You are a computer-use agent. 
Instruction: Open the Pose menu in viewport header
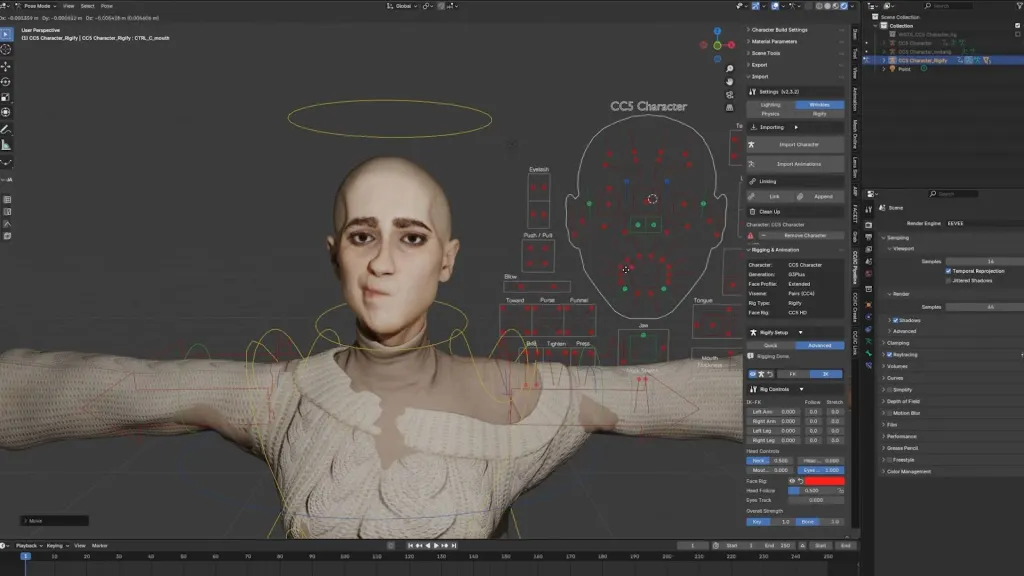pos(106,6)
